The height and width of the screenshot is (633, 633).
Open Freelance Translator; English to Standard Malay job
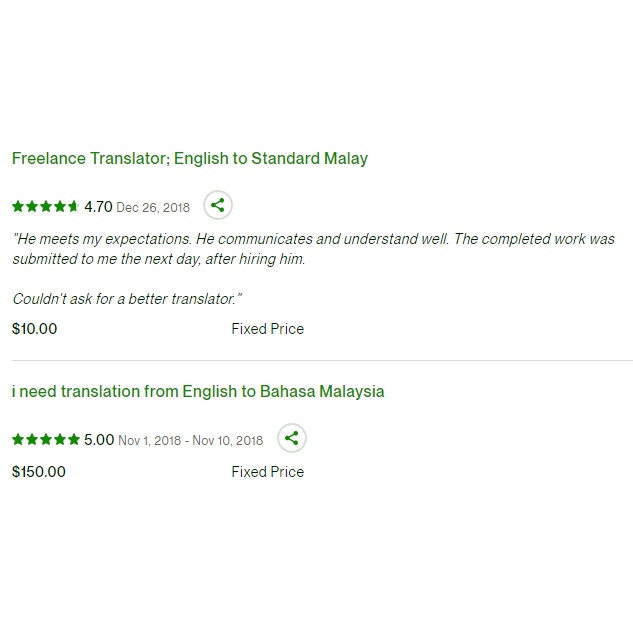[x=190, y=158]
